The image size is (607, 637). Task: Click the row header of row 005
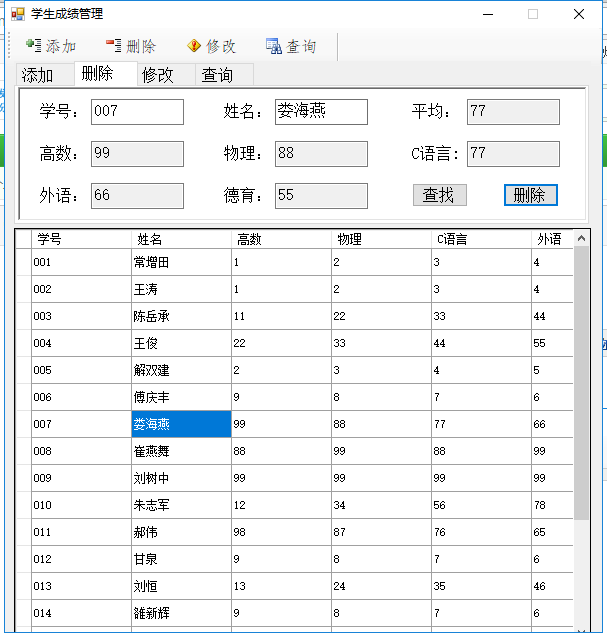24,370
